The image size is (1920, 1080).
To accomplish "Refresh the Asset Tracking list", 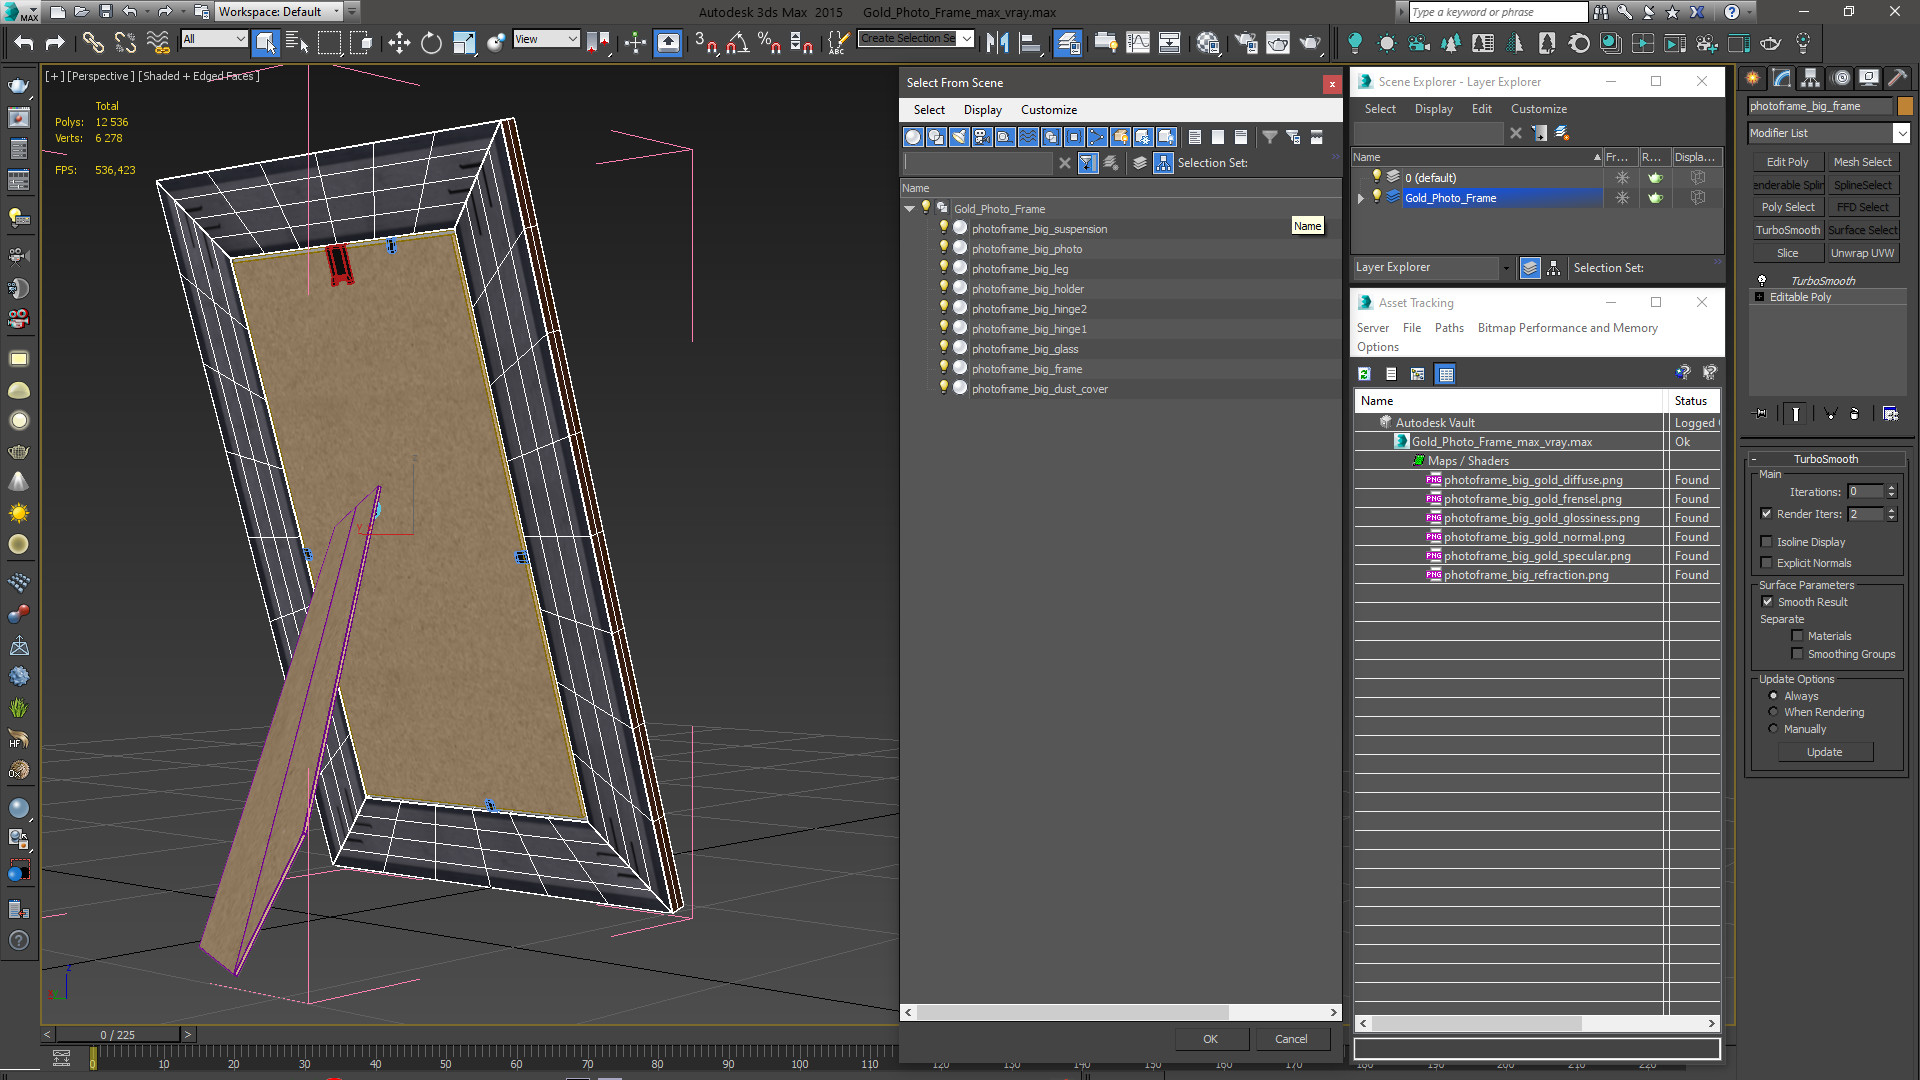I will click(1364, 374).
